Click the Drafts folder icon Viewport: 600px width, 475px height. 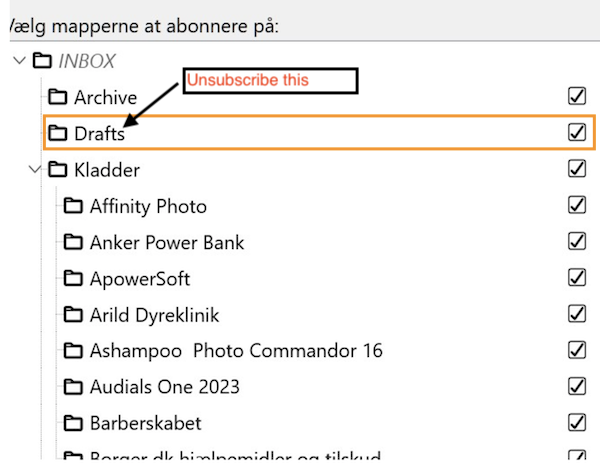[x=57, y=133]
